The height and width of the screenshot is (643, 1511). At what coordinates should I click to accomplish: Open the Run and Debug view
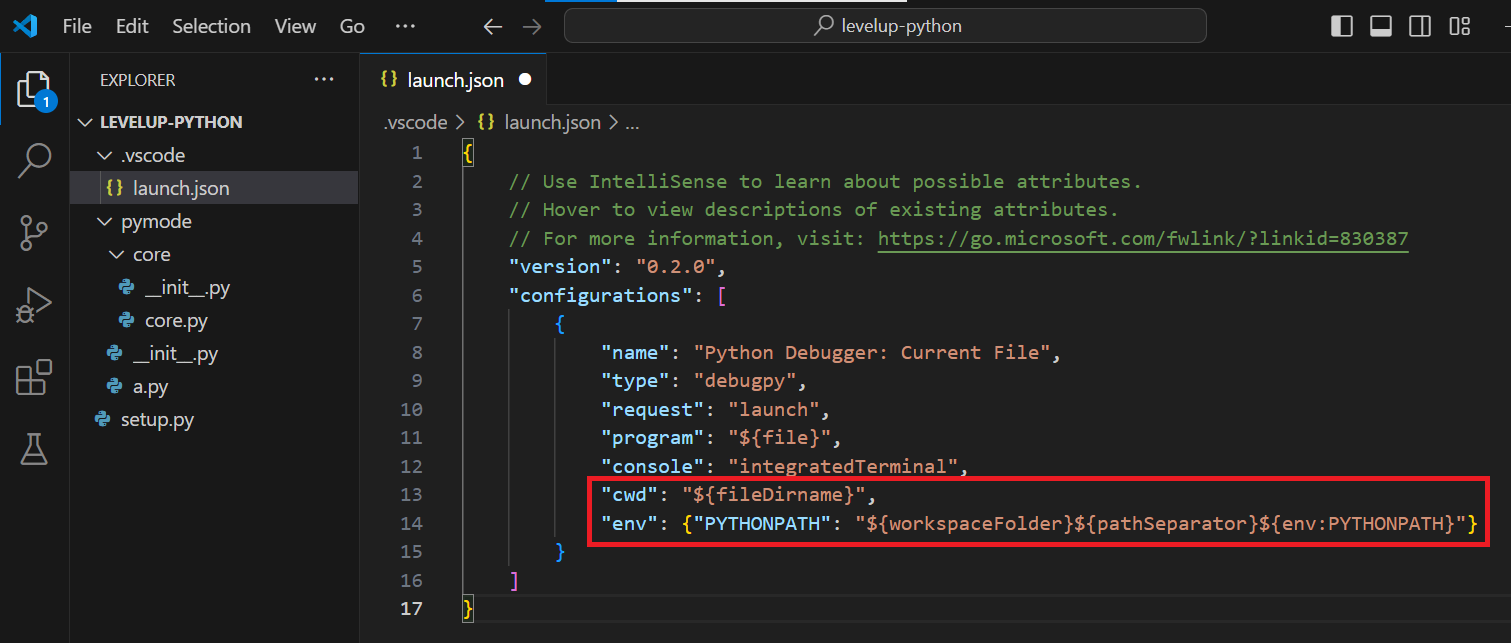point(34,305)
